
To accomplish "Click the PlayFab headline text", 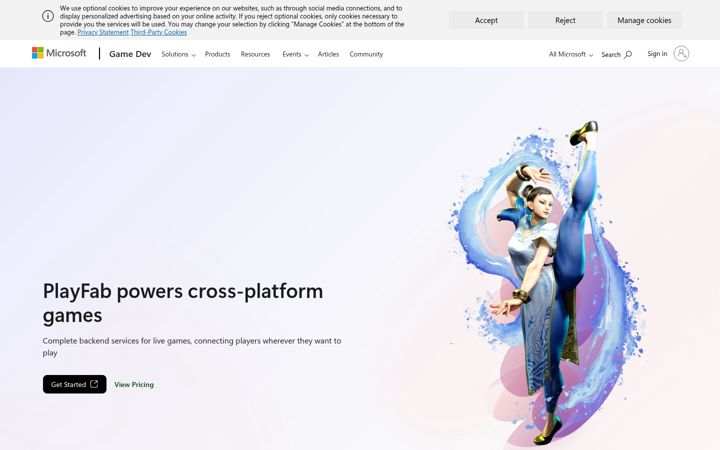I will pyautogui.click(x=183, y=303).
